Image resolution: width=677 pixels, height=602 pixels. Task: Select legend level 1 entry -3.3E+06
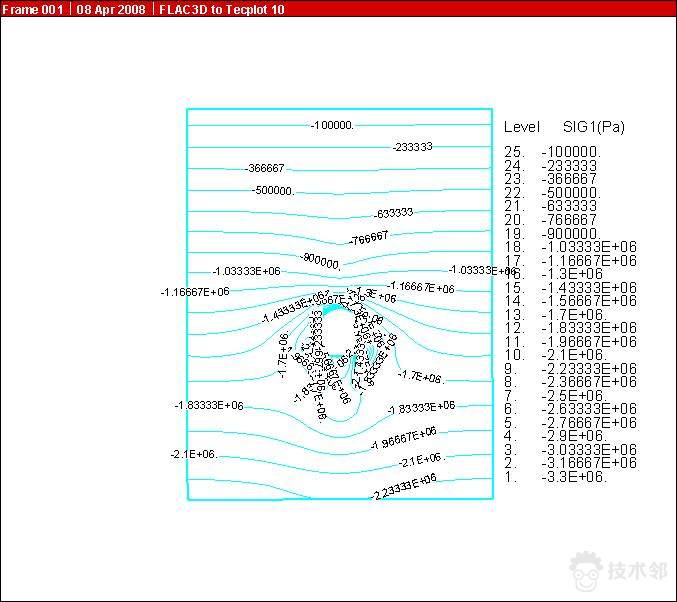click(573, 477)
